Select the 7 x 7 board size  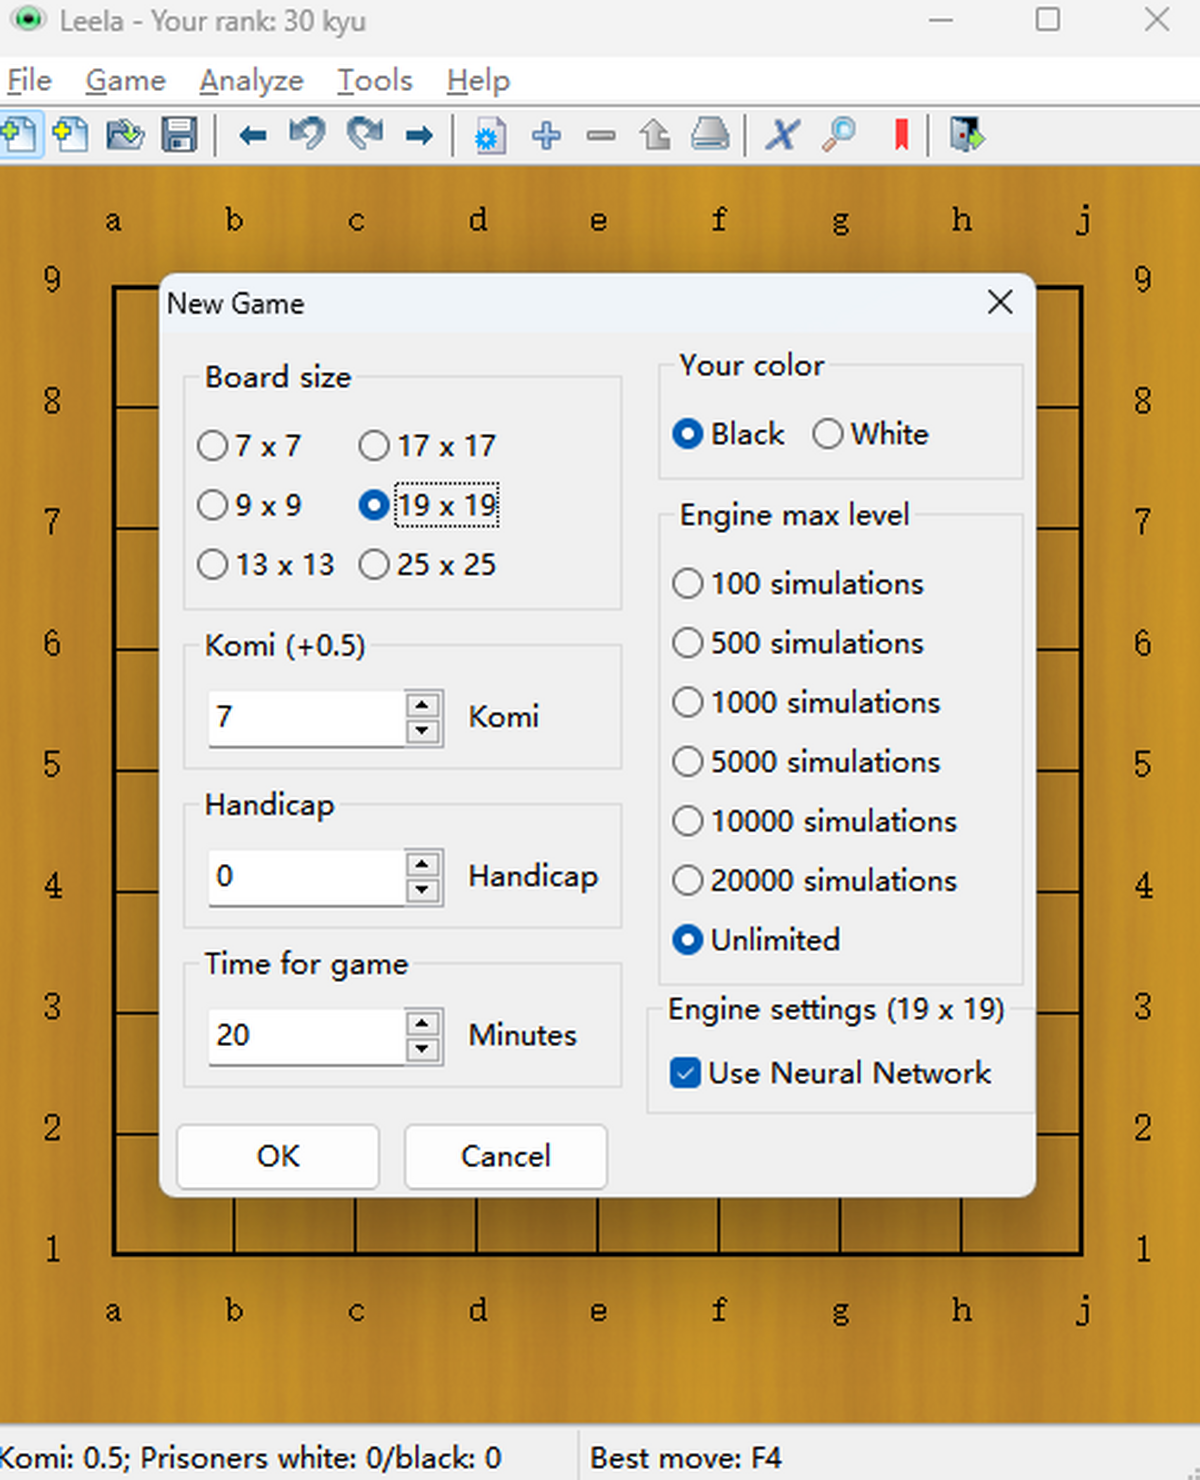(x=249, y=445)
